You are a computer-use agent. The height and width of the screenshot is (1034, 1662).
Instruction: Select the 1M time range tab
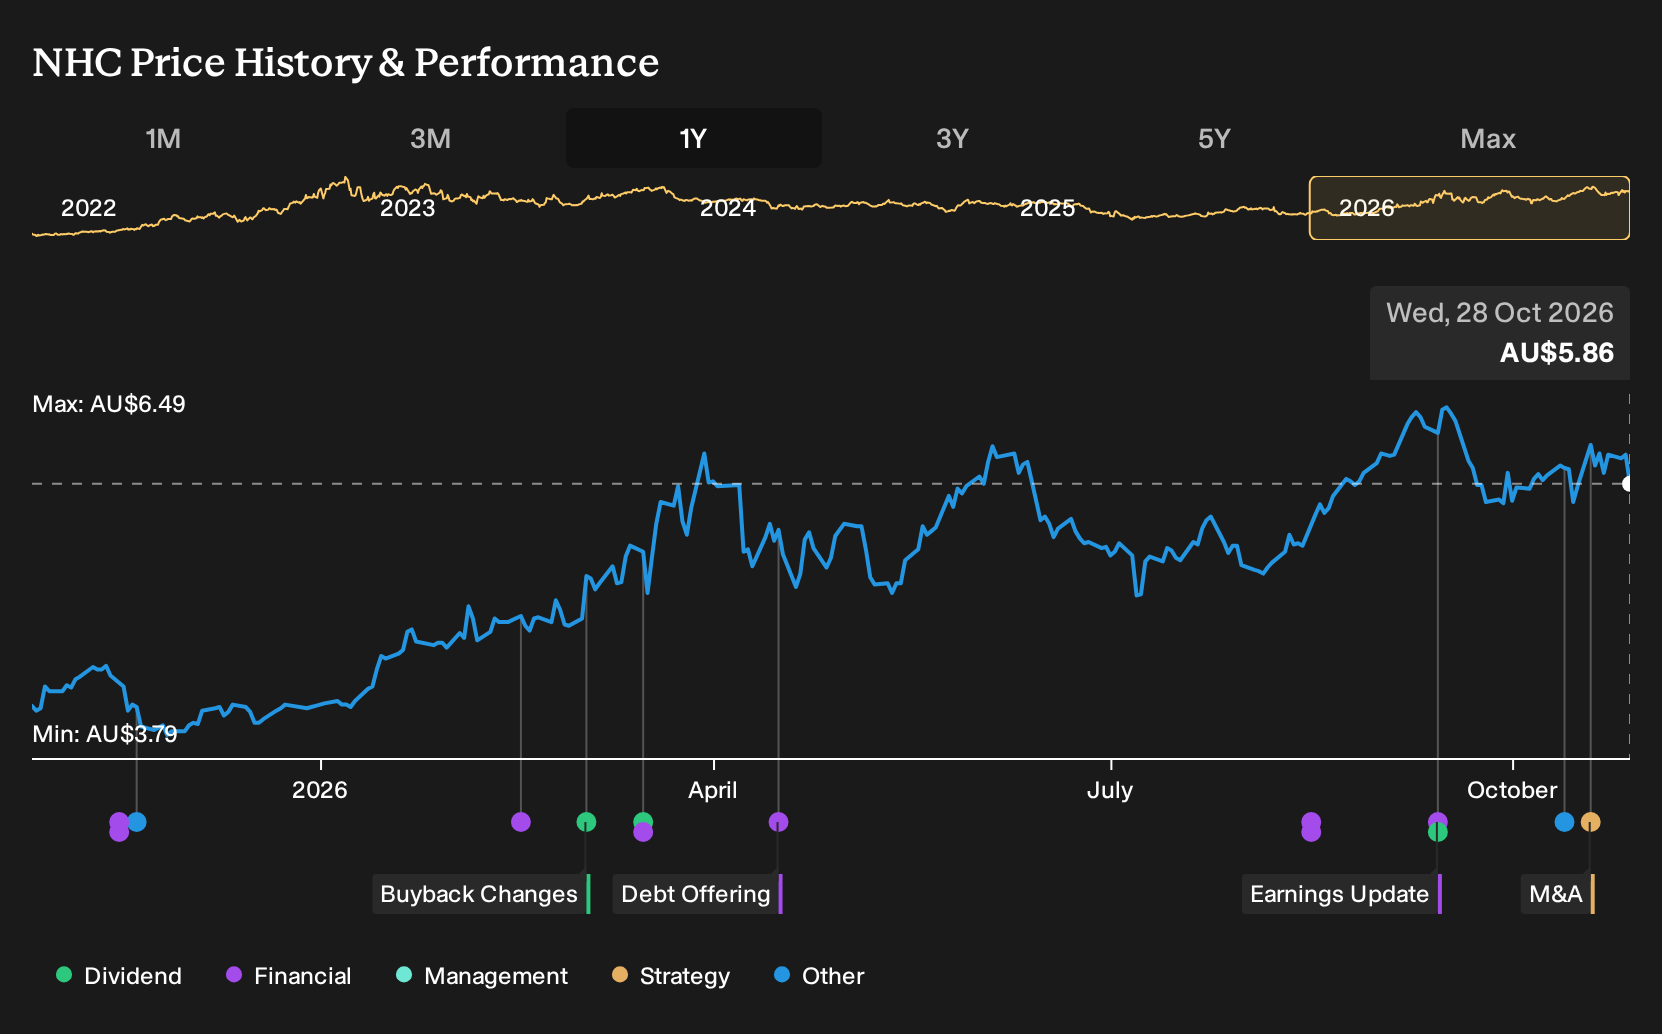[x=163, y=139]
